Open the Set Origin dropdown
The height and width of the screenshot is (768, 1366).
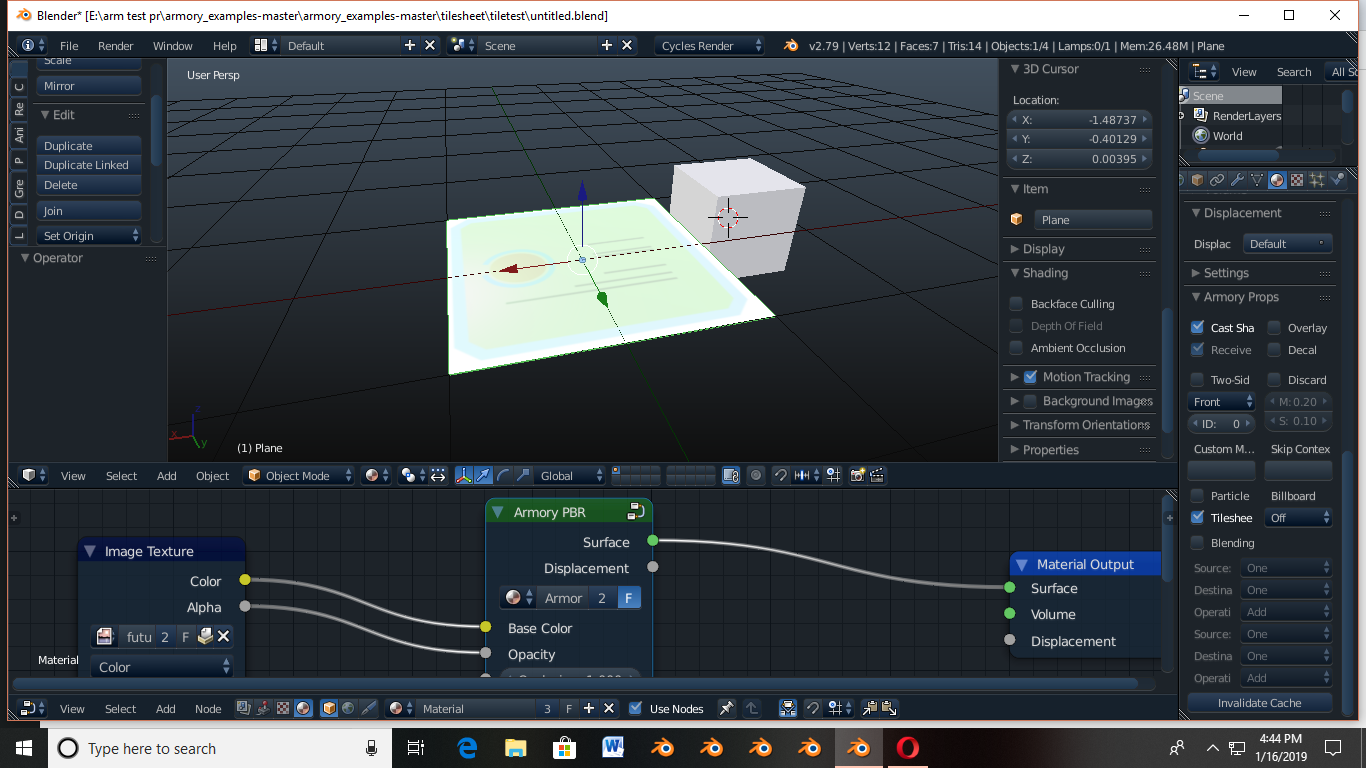pos(89,236)
